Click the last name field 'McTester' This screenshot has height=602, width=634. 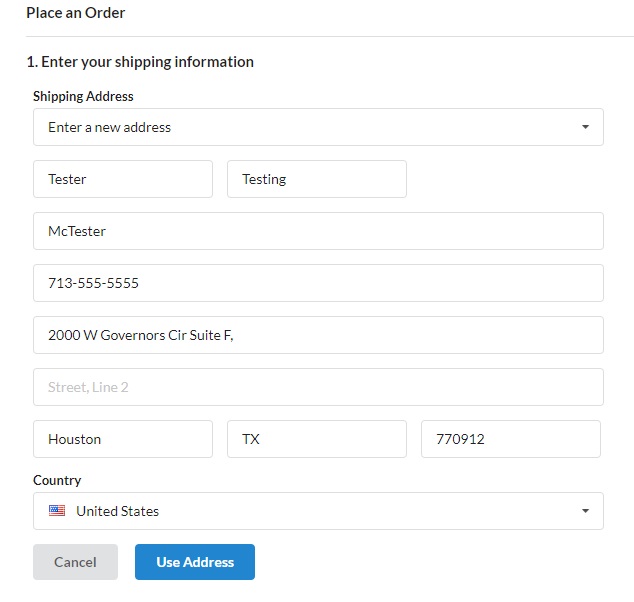coord(317,231)
